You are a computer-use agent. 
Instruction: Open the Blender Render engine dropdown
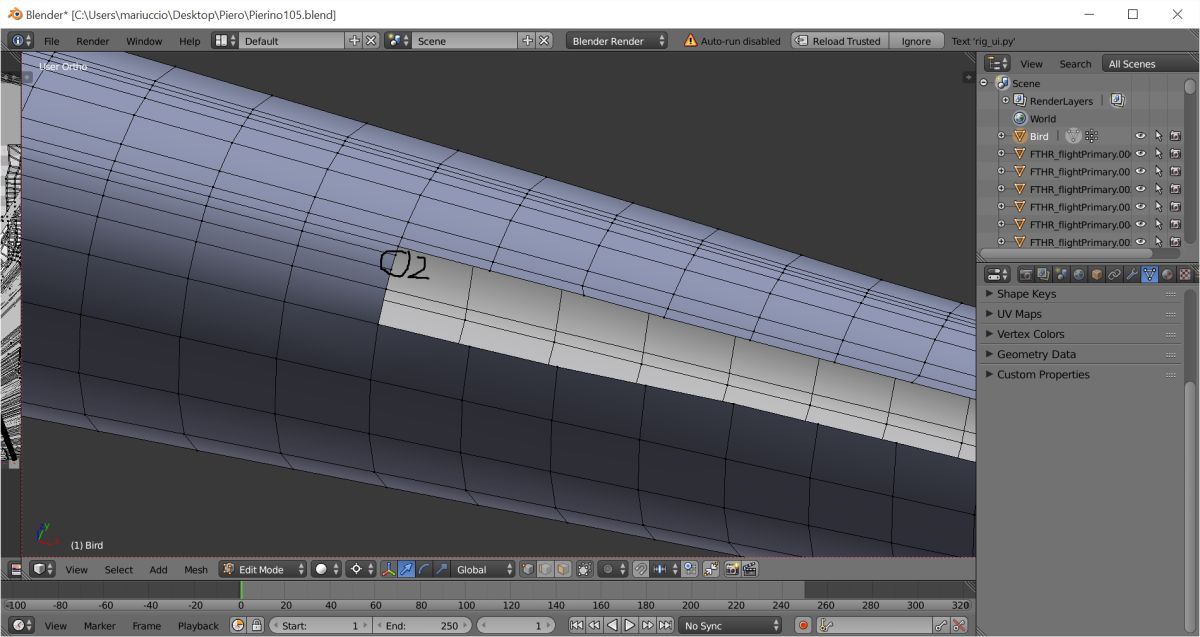point(617,41)
